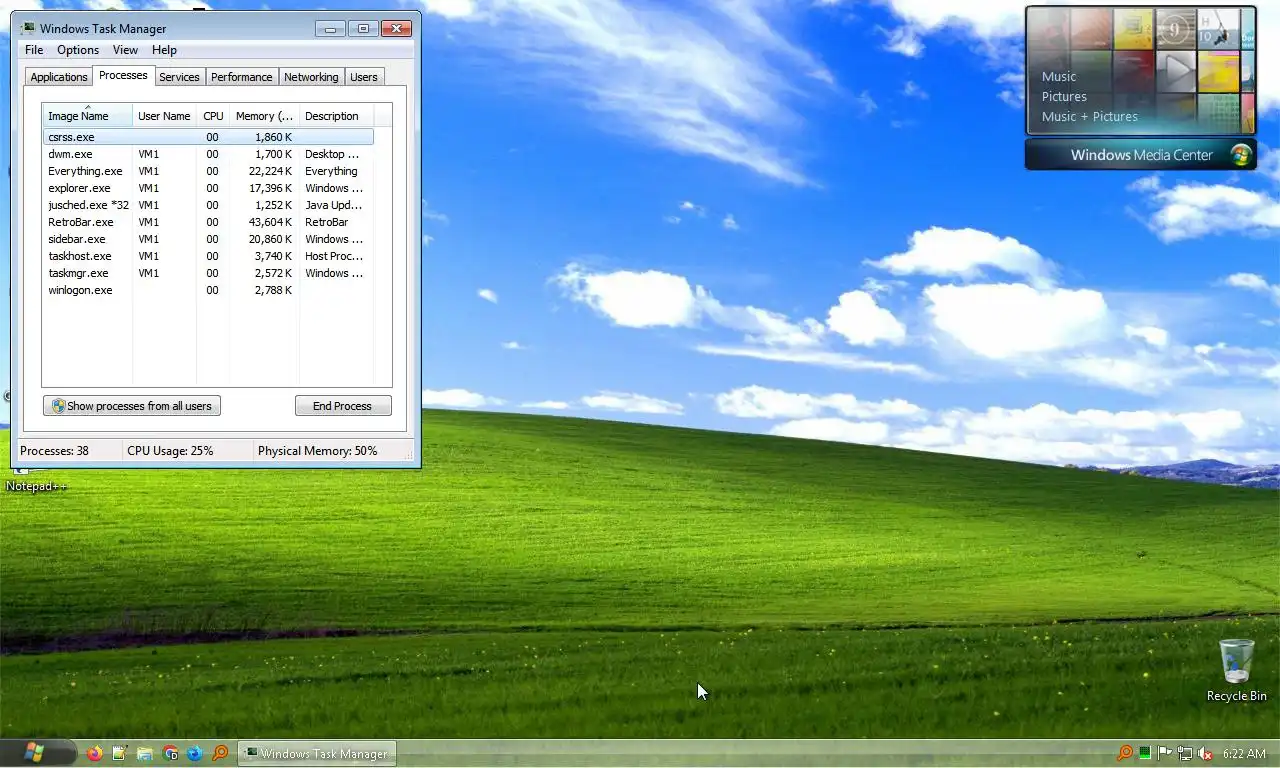Sort by User Name column header

coord(164,116)
